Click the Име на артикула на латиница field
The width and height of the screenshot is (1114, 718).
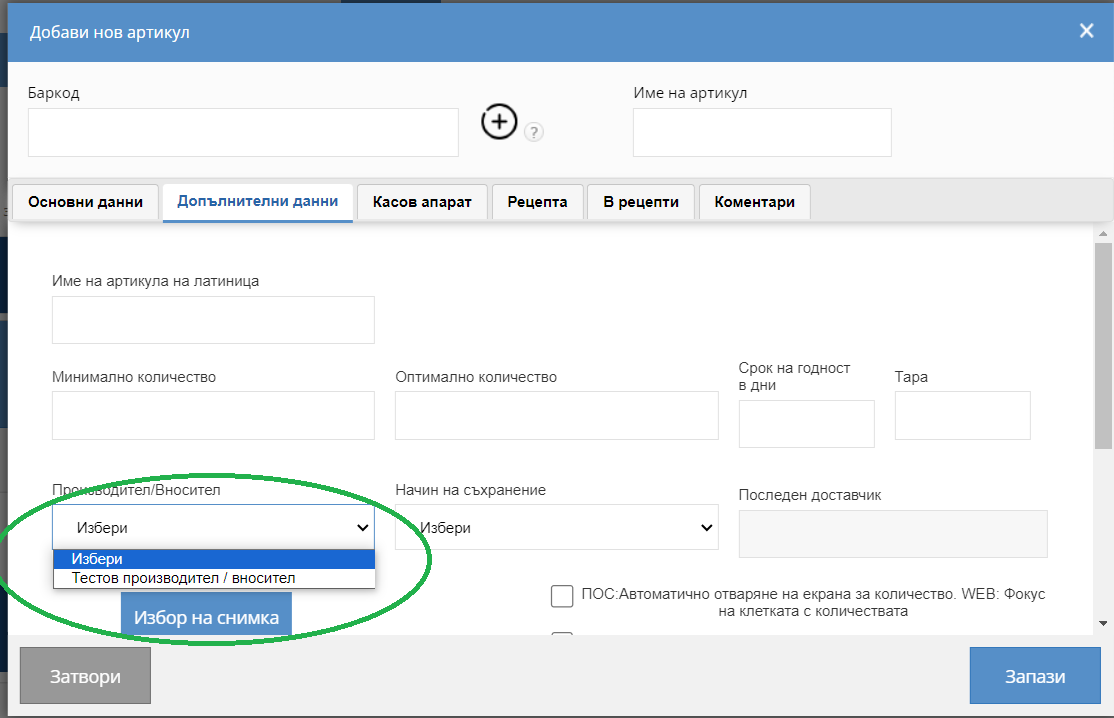point(213,320)
